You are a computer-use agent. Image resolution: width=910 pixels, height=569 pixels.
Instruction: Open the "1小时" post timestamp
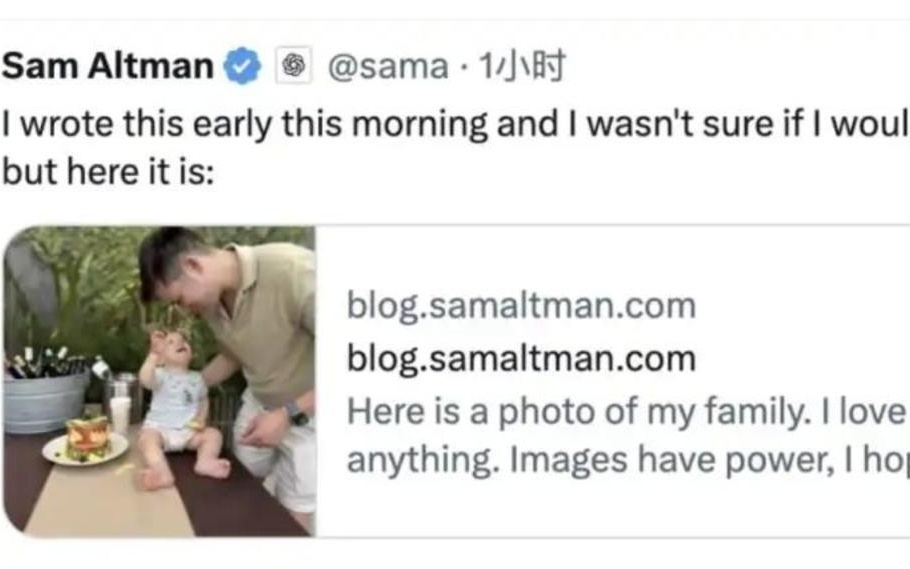click(x=522, y=67)
